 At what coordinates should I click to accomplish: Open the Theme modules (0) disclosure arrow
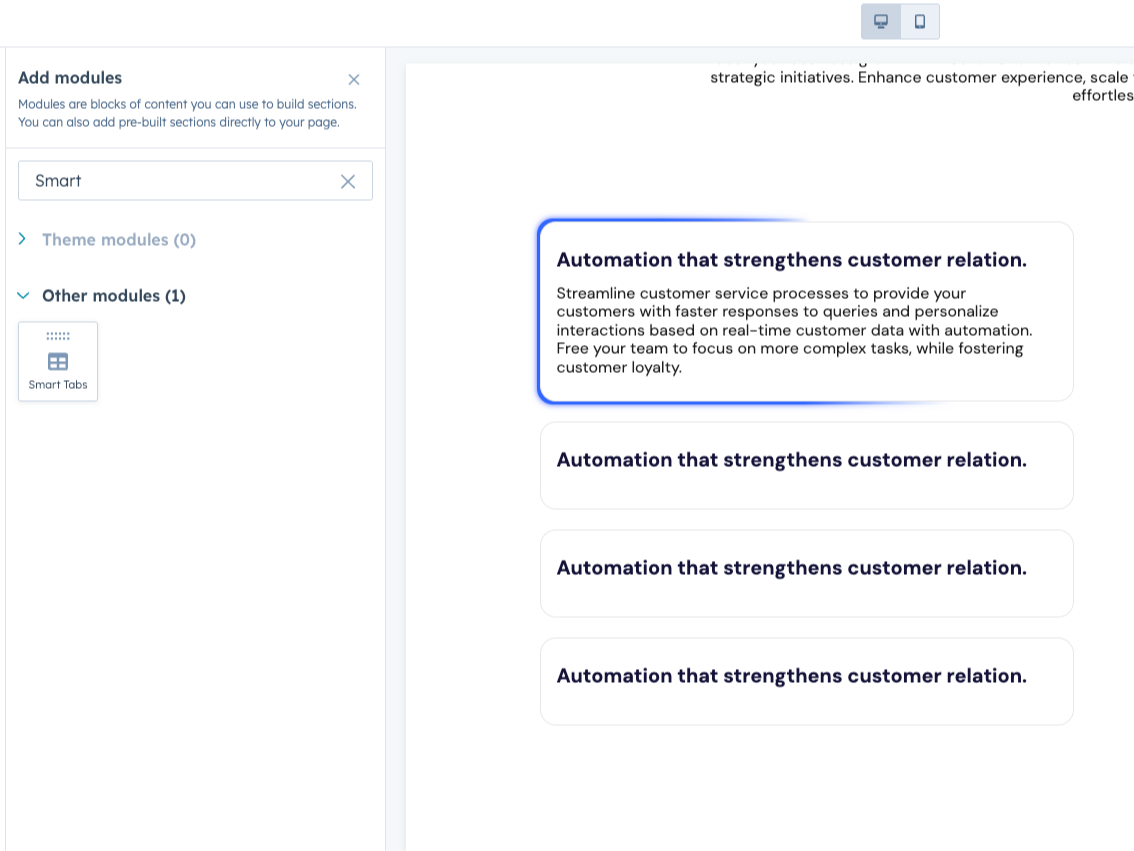tap(23, 239)
